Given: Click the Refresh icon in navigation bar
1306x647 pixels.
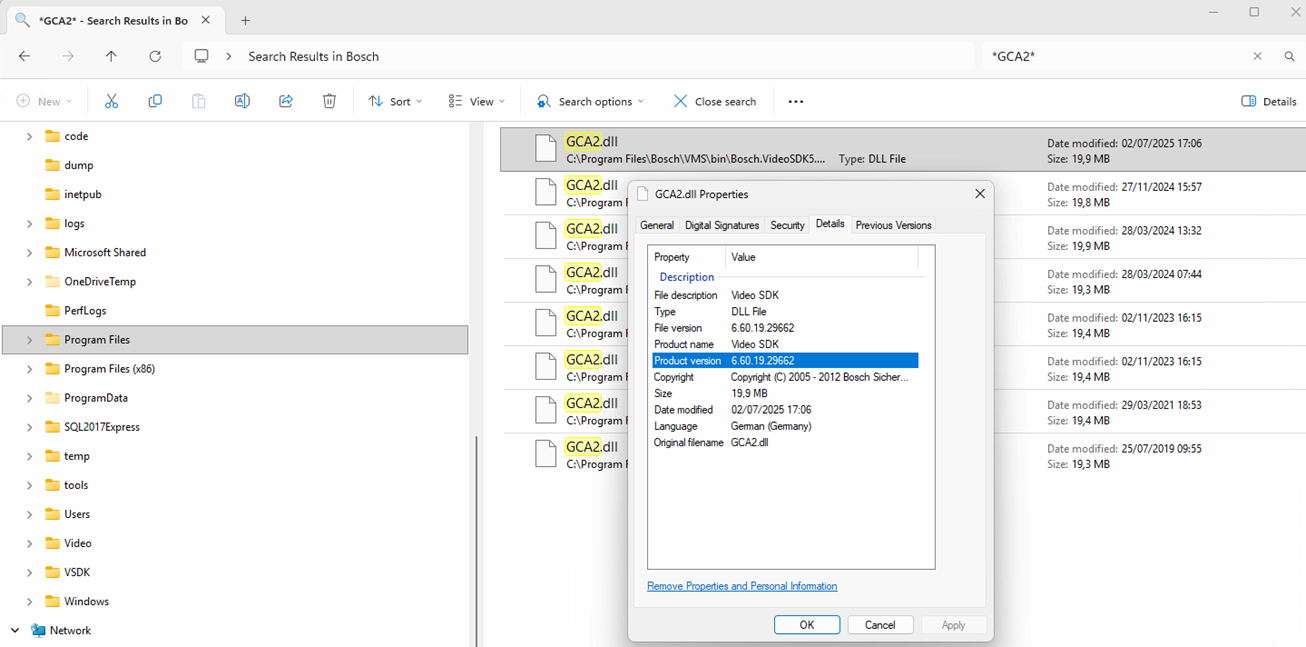Looking at the screenshot, I should coord(155,56).
